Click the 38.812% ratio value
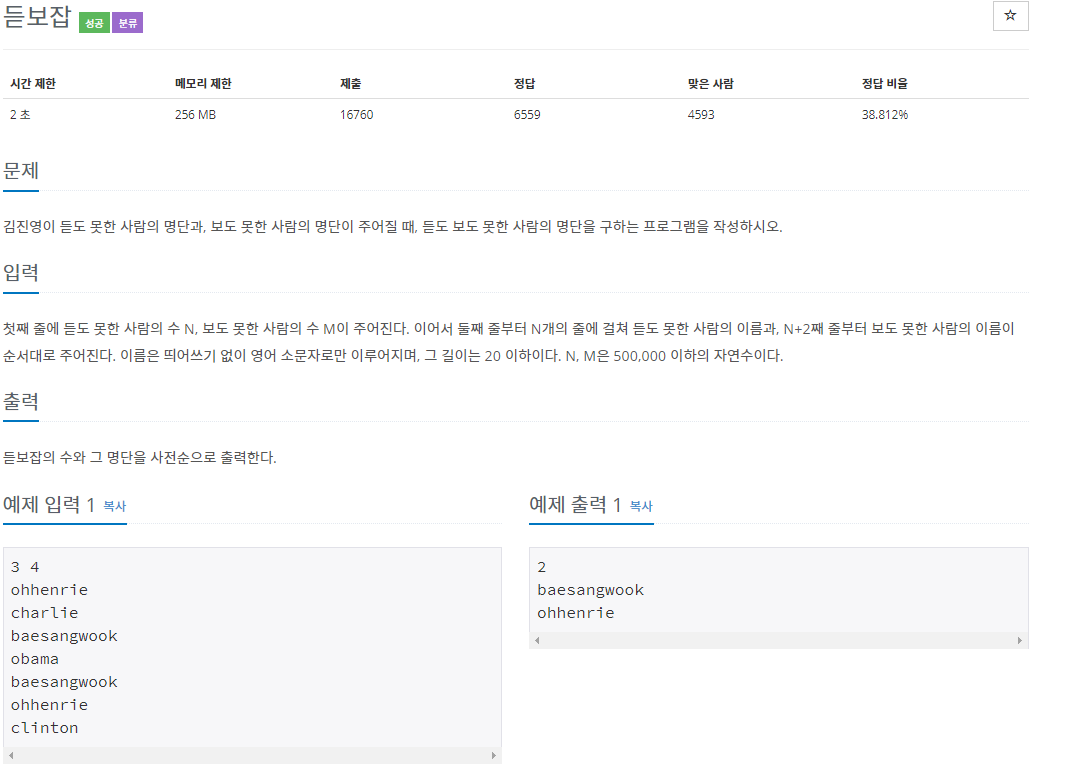This screenshot has width=1069, height=765. (884, 115)
